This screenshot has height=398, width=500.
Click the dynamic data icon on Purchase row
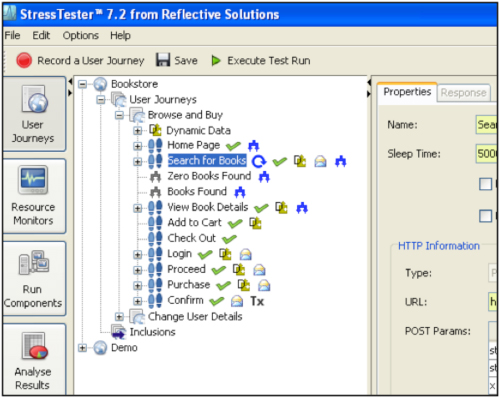[244, 285]
